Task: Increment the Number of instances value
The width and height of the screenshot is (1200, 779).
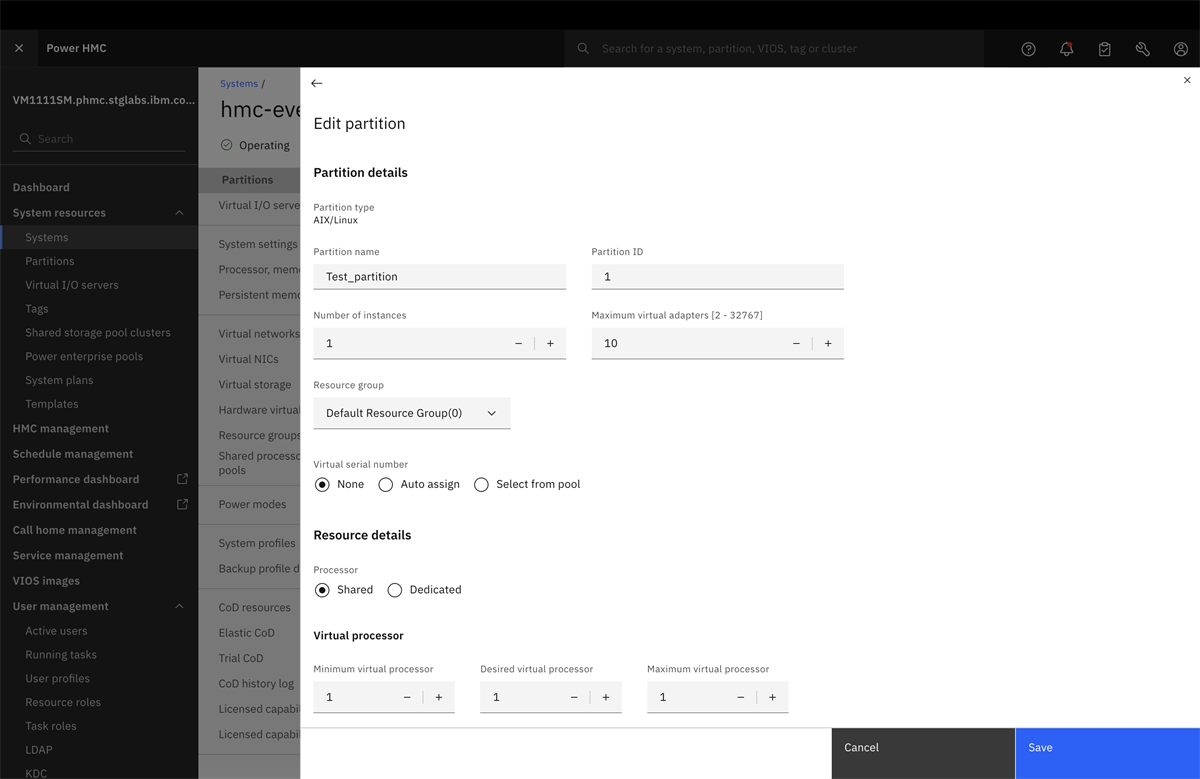Action: point(550,343)
